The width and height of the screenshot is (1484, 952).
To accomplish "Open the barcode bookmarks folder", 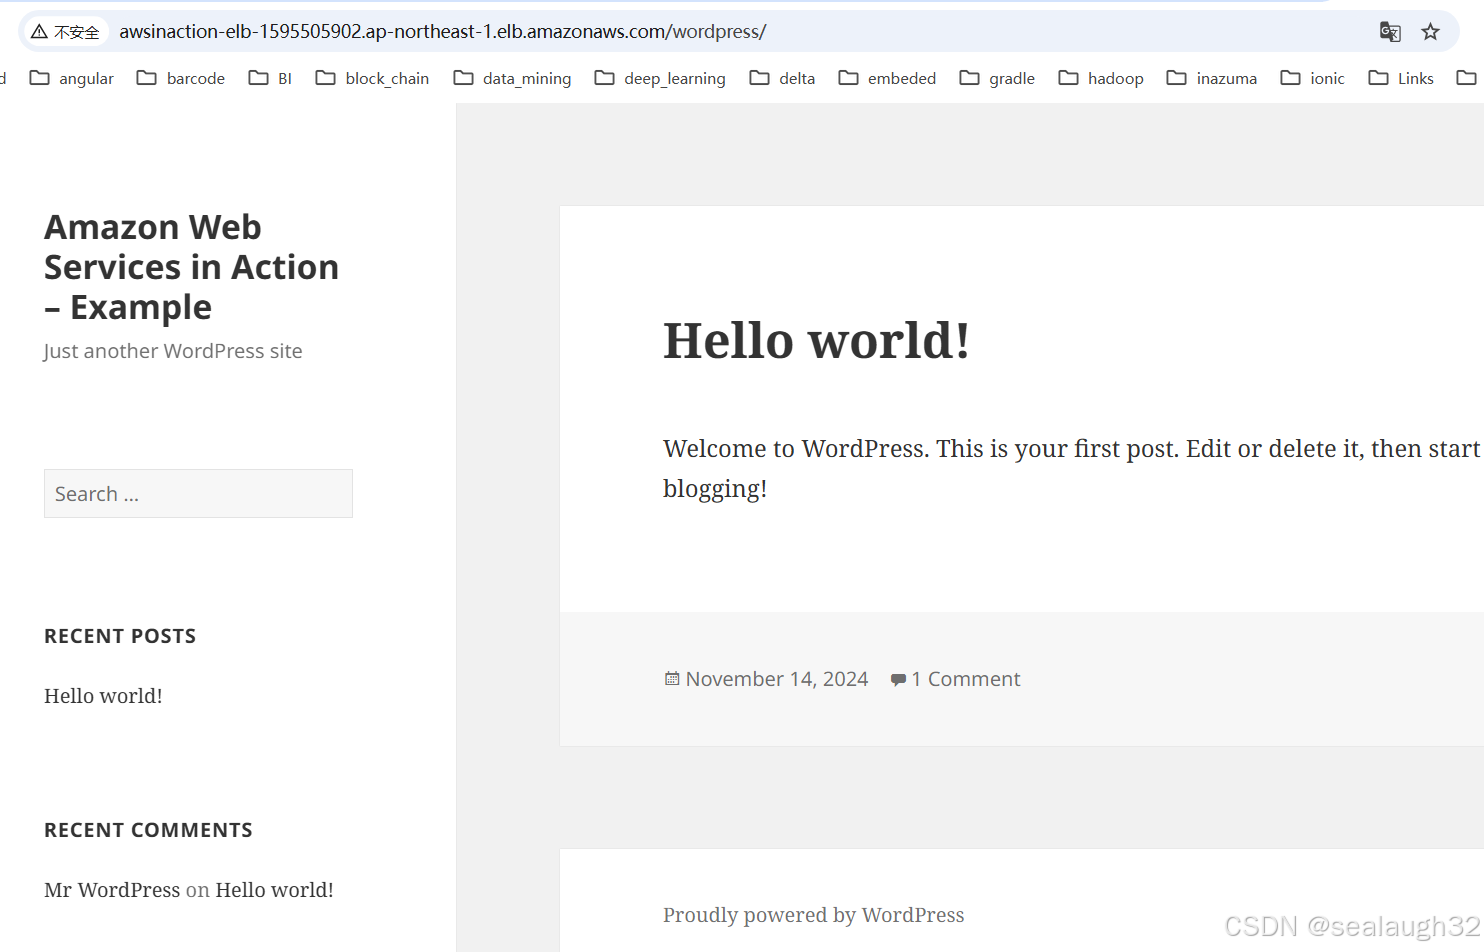I will click(x=181, y=78).
